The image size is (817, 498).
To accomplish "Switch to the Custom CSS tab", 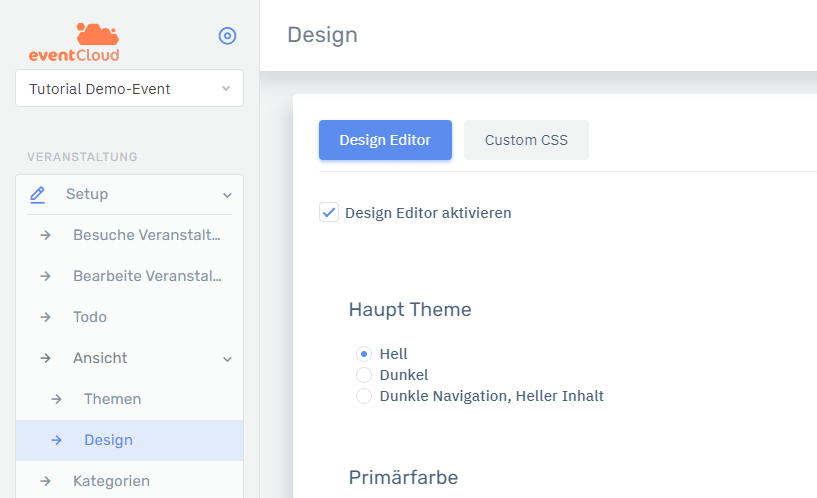I will tap(526, 140).
